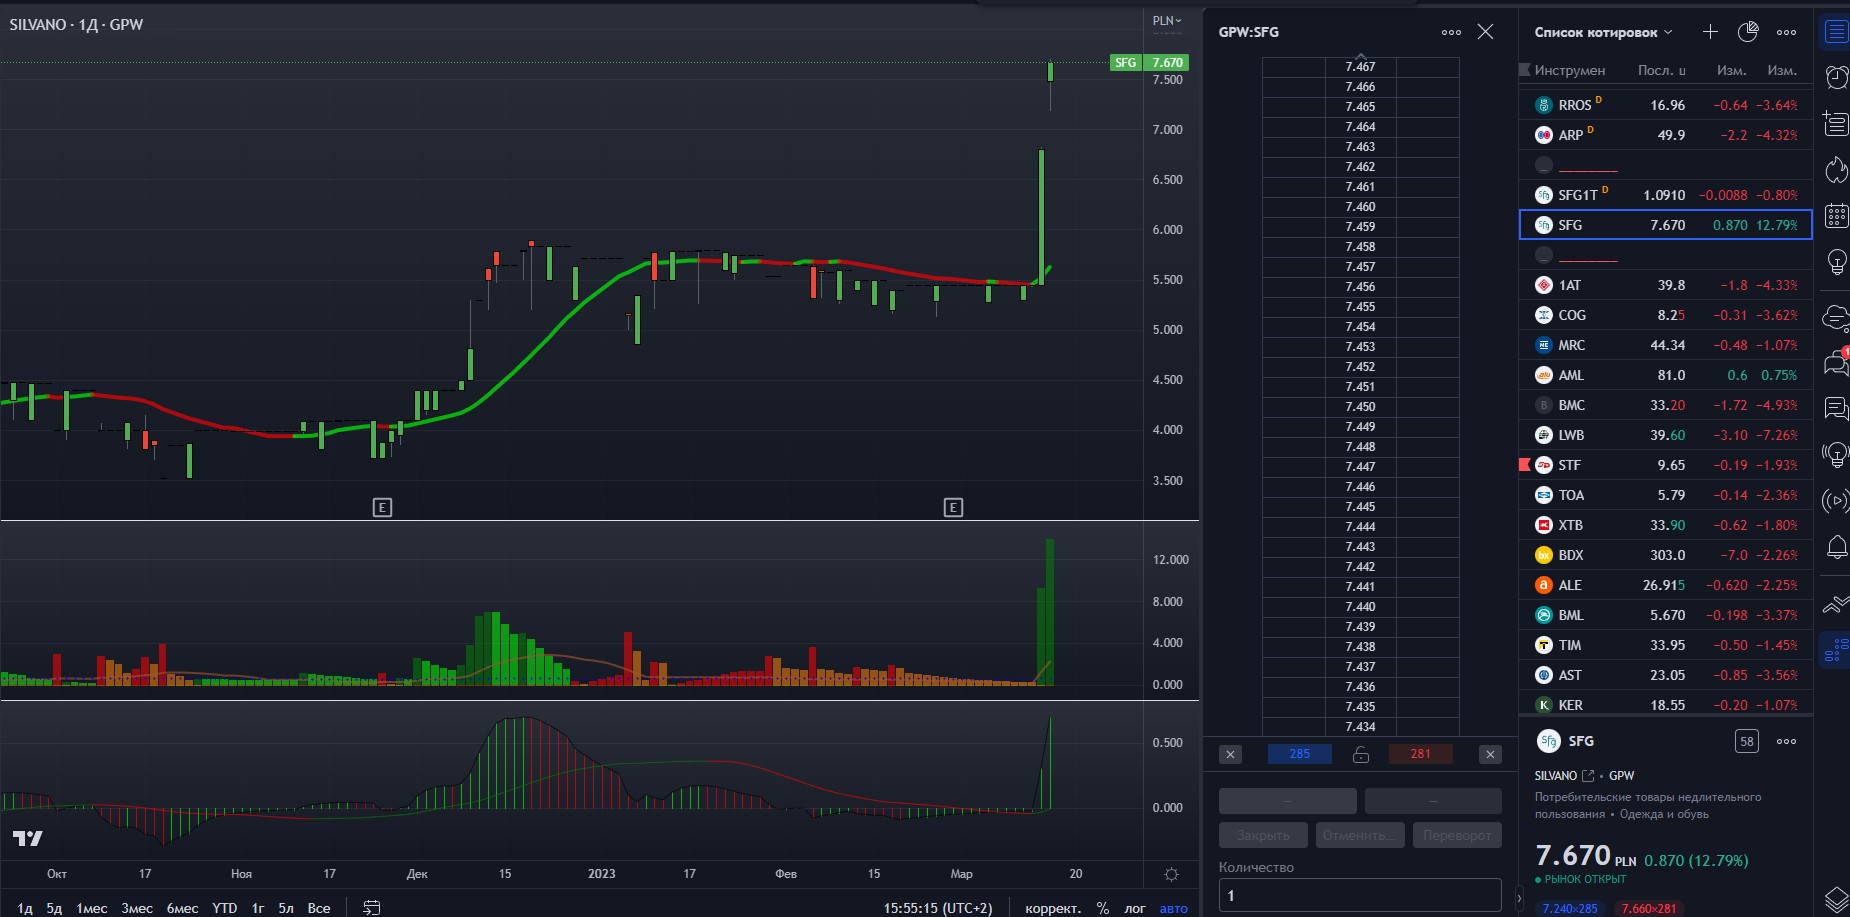Select the XTB row in watchlist
Viewport: 1850px width, 917px height.
(x=1665, y=525)
